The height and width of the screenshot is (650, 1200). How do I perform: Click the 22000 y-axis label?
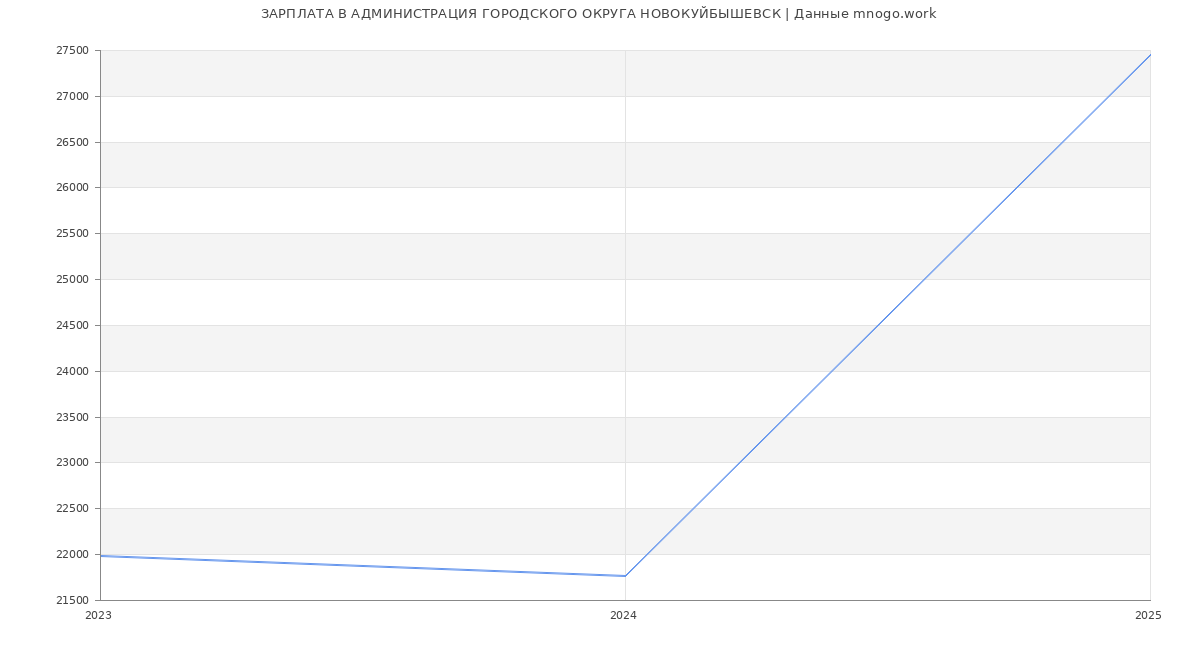click(x=72, y=555)
